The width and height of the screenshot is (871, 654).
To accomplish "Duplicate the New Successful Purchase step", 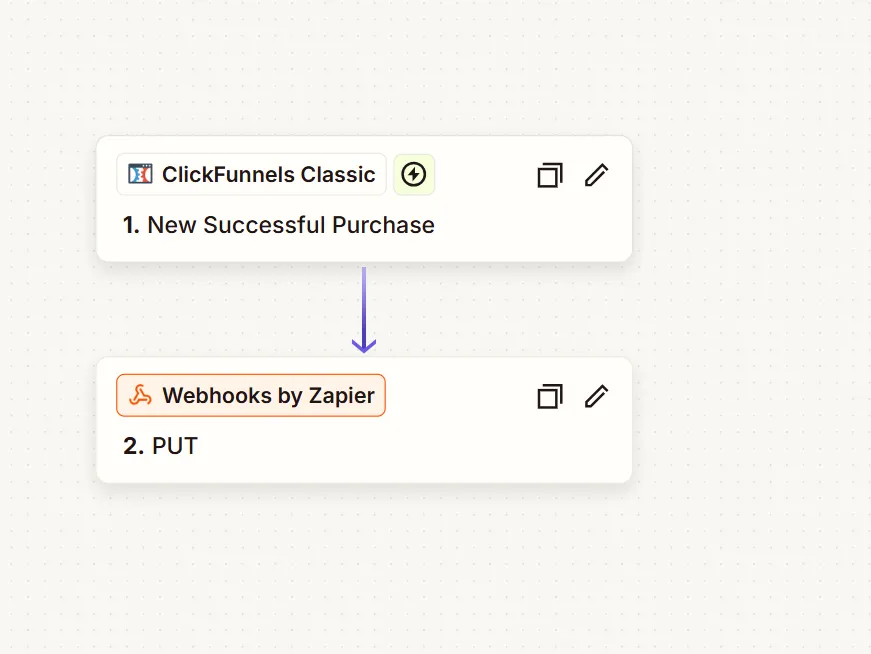I will click(550, 175).
